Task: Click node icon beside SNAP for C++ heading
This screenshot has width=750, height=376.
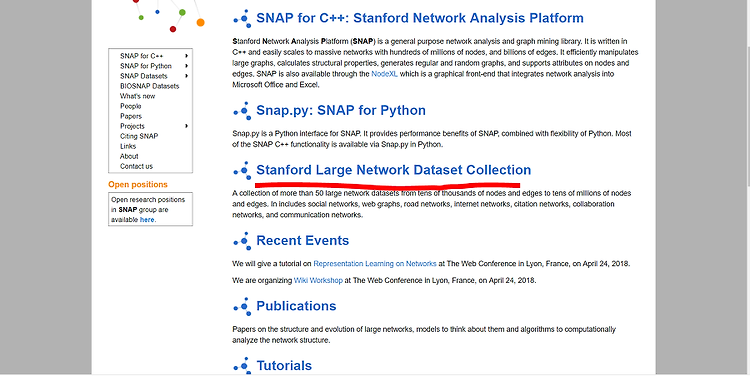Action: point(243,18)
